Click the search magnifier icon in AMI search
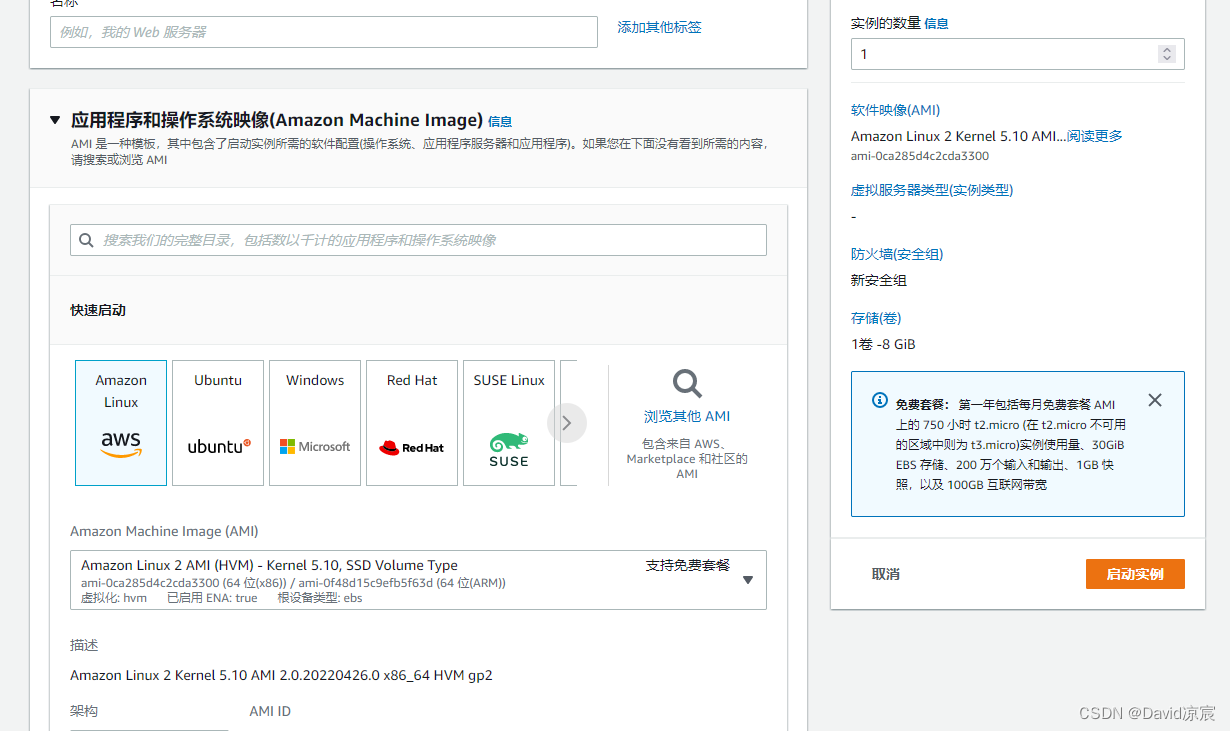Image resolution: width=1230 pixels, height=731 pixels. (87, 240)
